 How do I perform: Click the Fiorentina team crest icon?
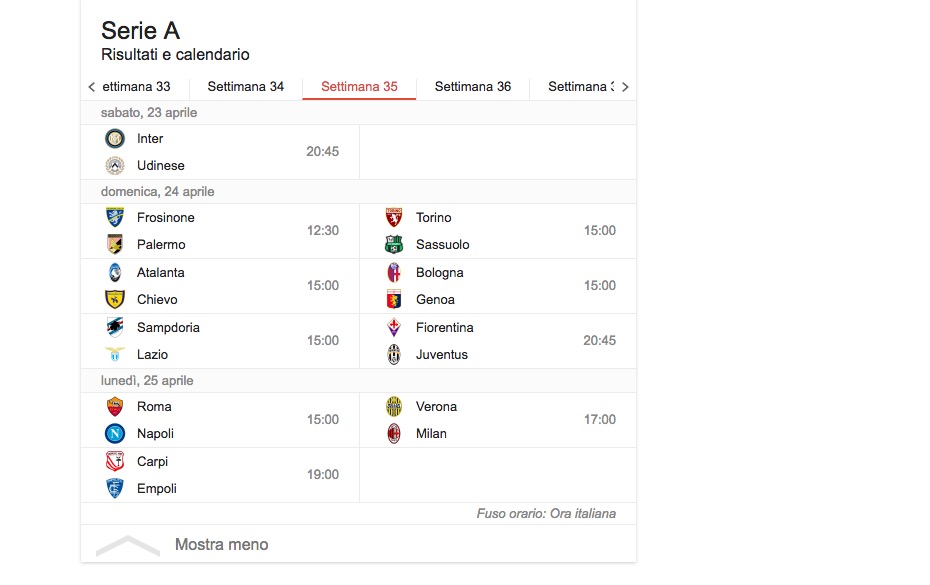pyautogui.click(x=394, y=327)
